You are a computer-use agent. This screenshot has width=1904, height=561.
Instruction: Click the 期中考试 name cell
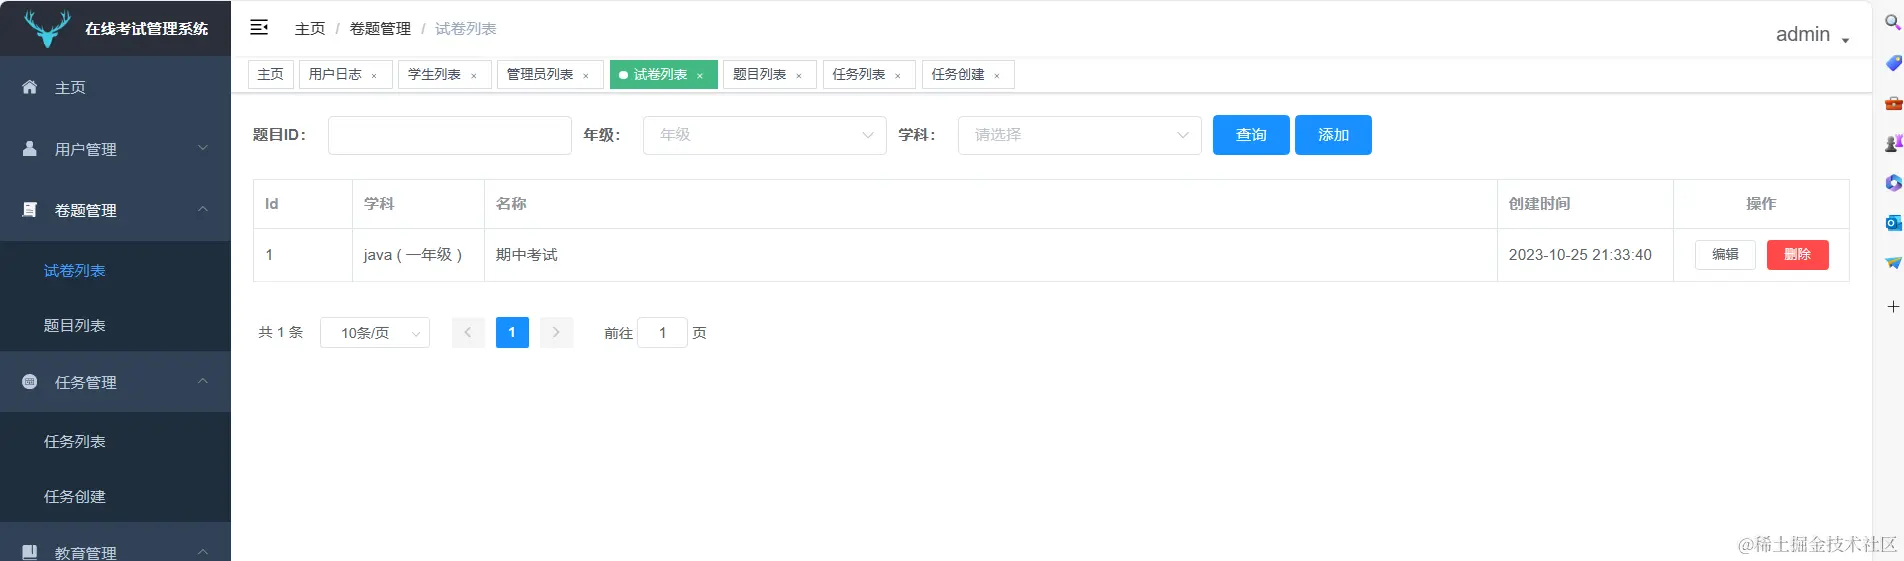coord(990,255)
